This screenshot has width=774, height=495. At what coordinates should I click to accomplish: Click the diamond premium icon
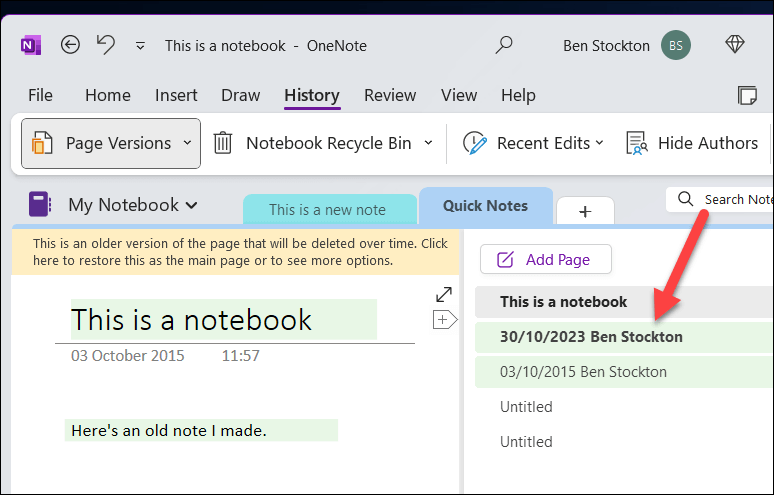click(735, 45)
